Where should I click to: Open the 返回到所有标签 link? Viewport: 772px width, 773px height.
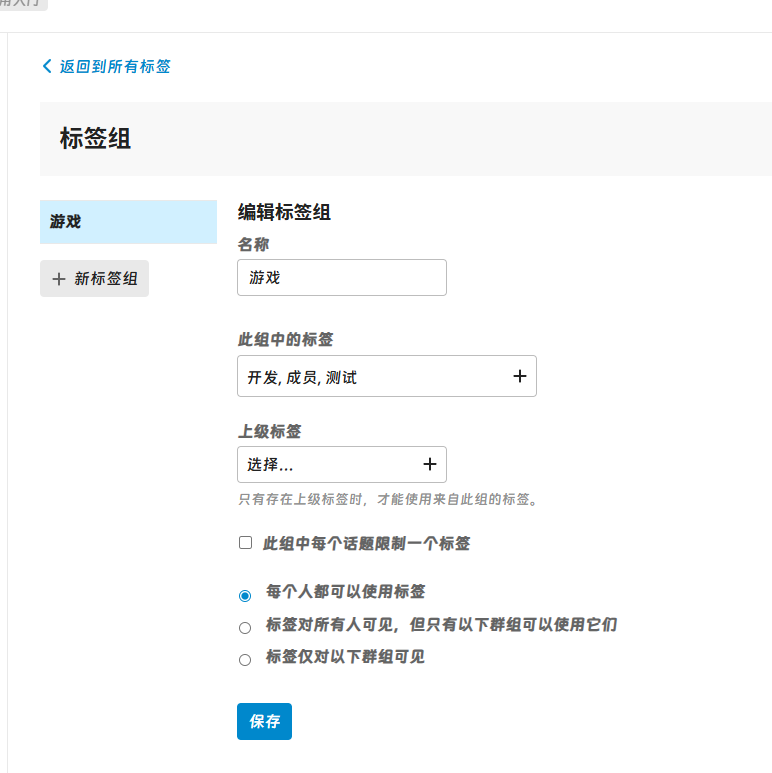click(x=114, y=66)
